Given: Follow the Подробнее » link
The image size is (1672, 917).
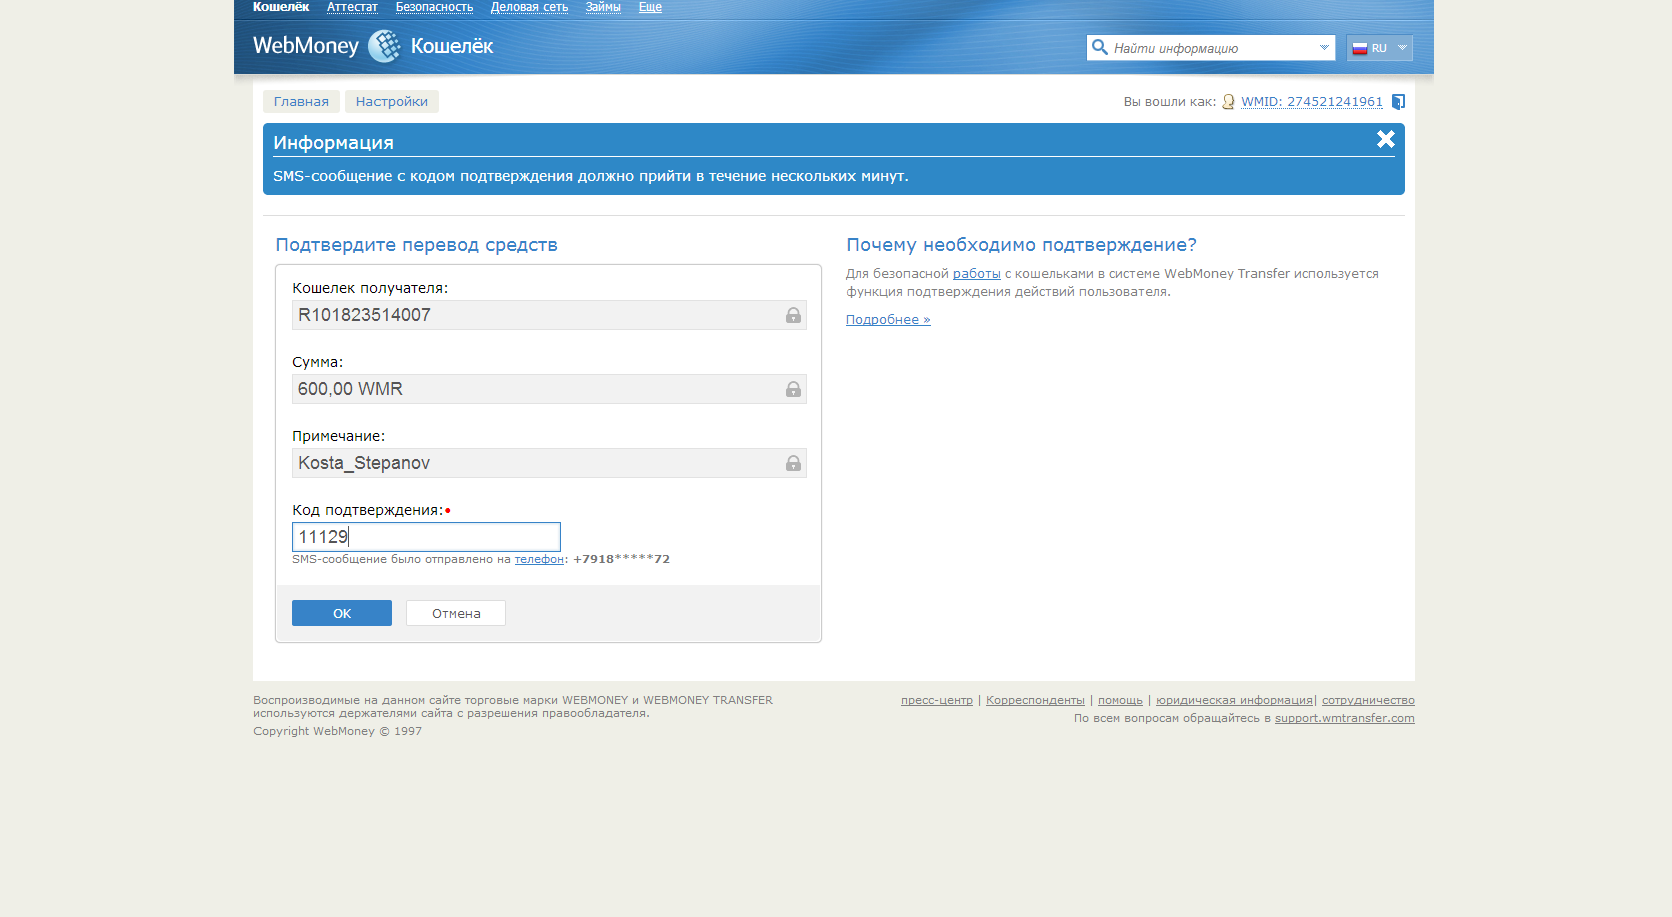Looking at the screenshot, I should point(888,319).
